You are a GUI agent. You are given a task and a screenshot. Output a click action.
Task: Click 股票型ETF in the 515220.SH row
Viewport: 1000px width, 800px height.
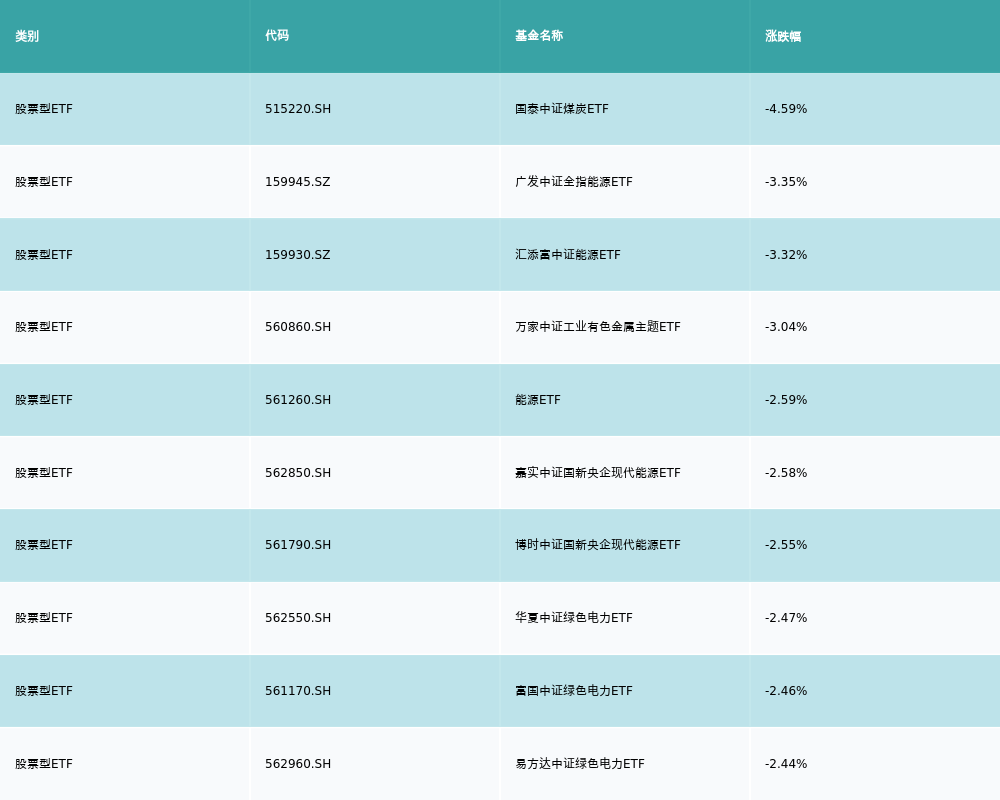click(x=44, y=109)
